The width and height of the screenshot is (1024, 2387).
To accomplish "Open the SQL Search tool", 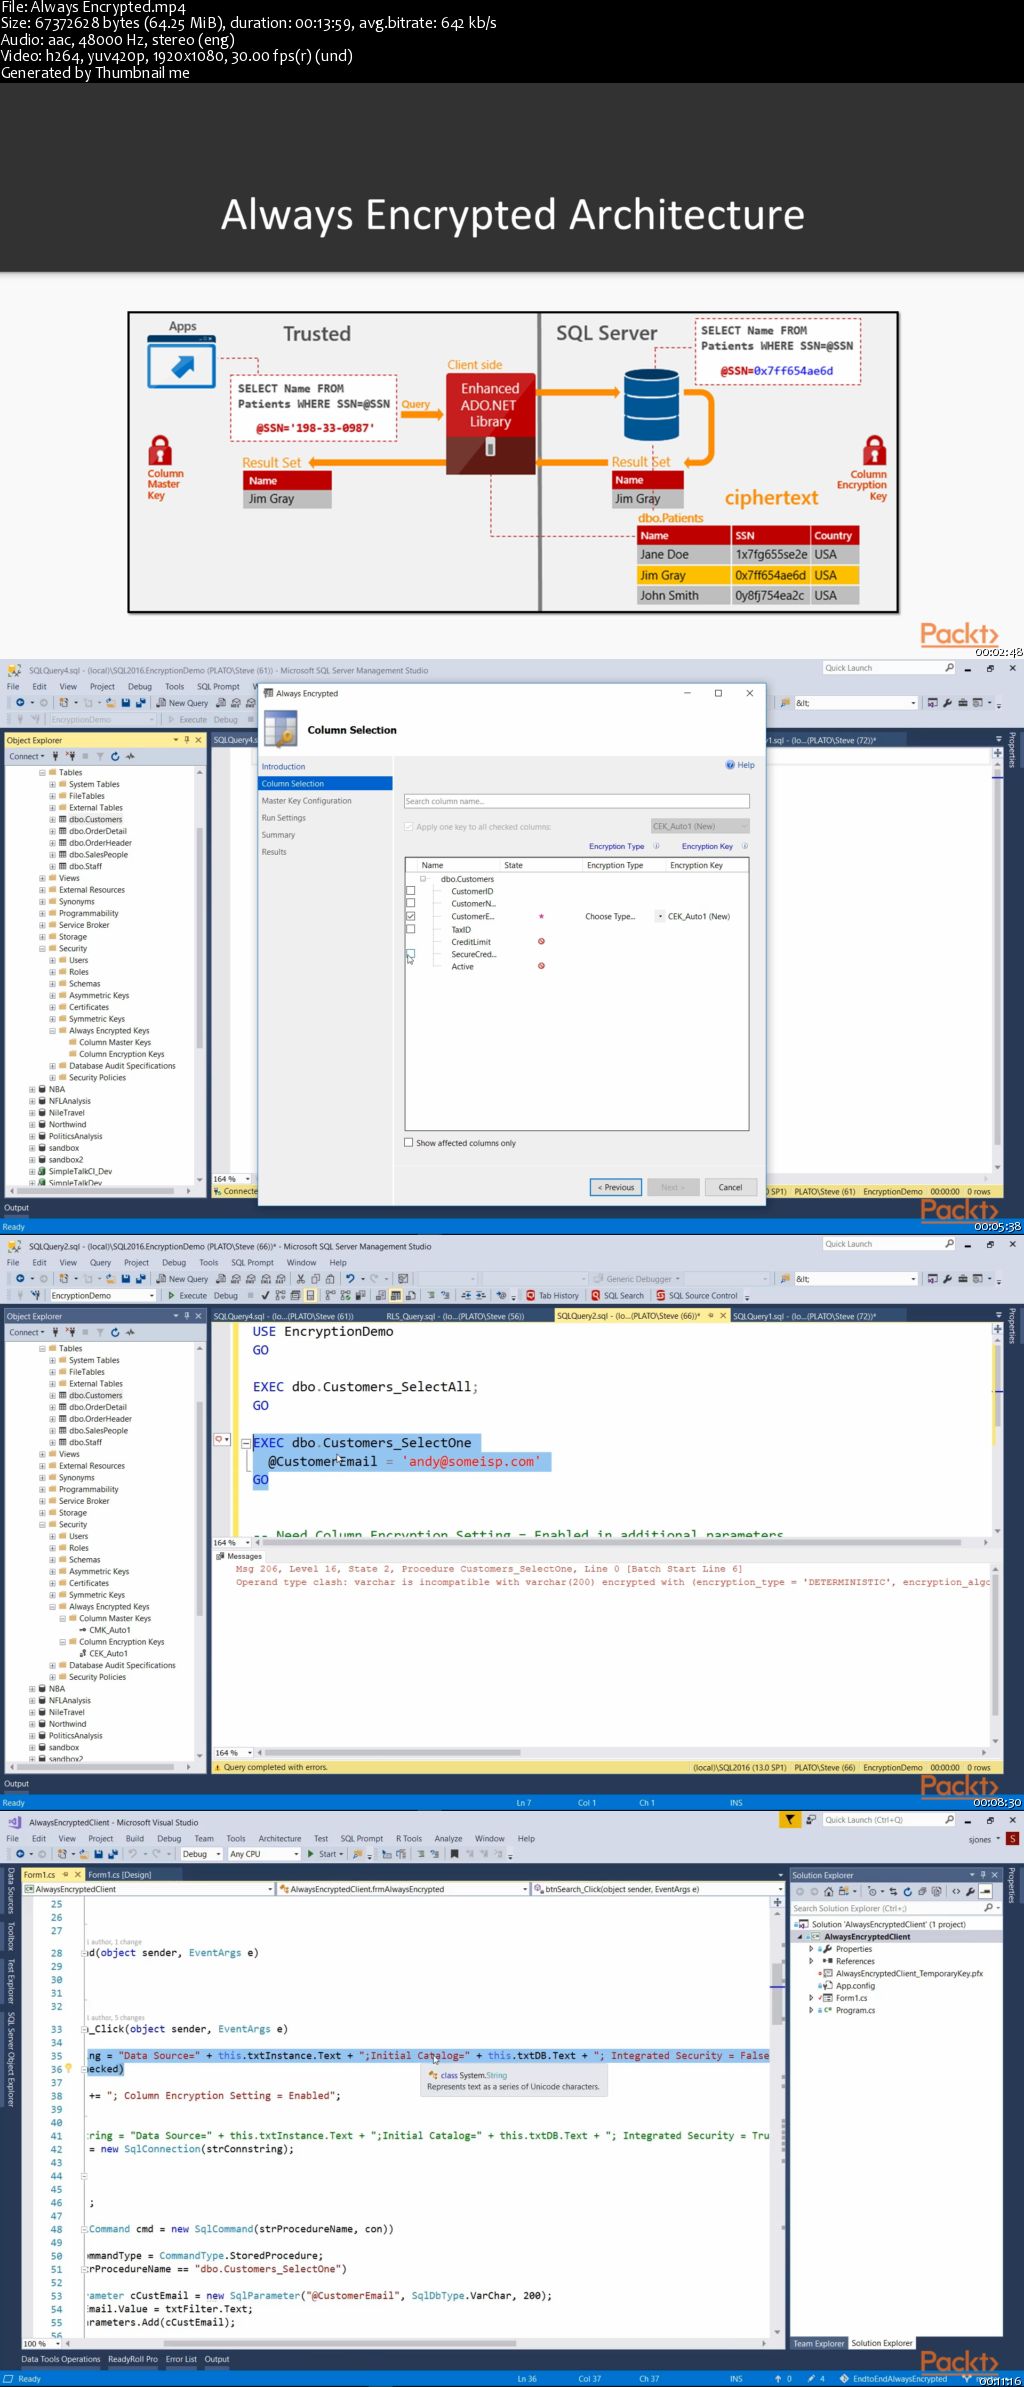I will [x=617, y=1295].
